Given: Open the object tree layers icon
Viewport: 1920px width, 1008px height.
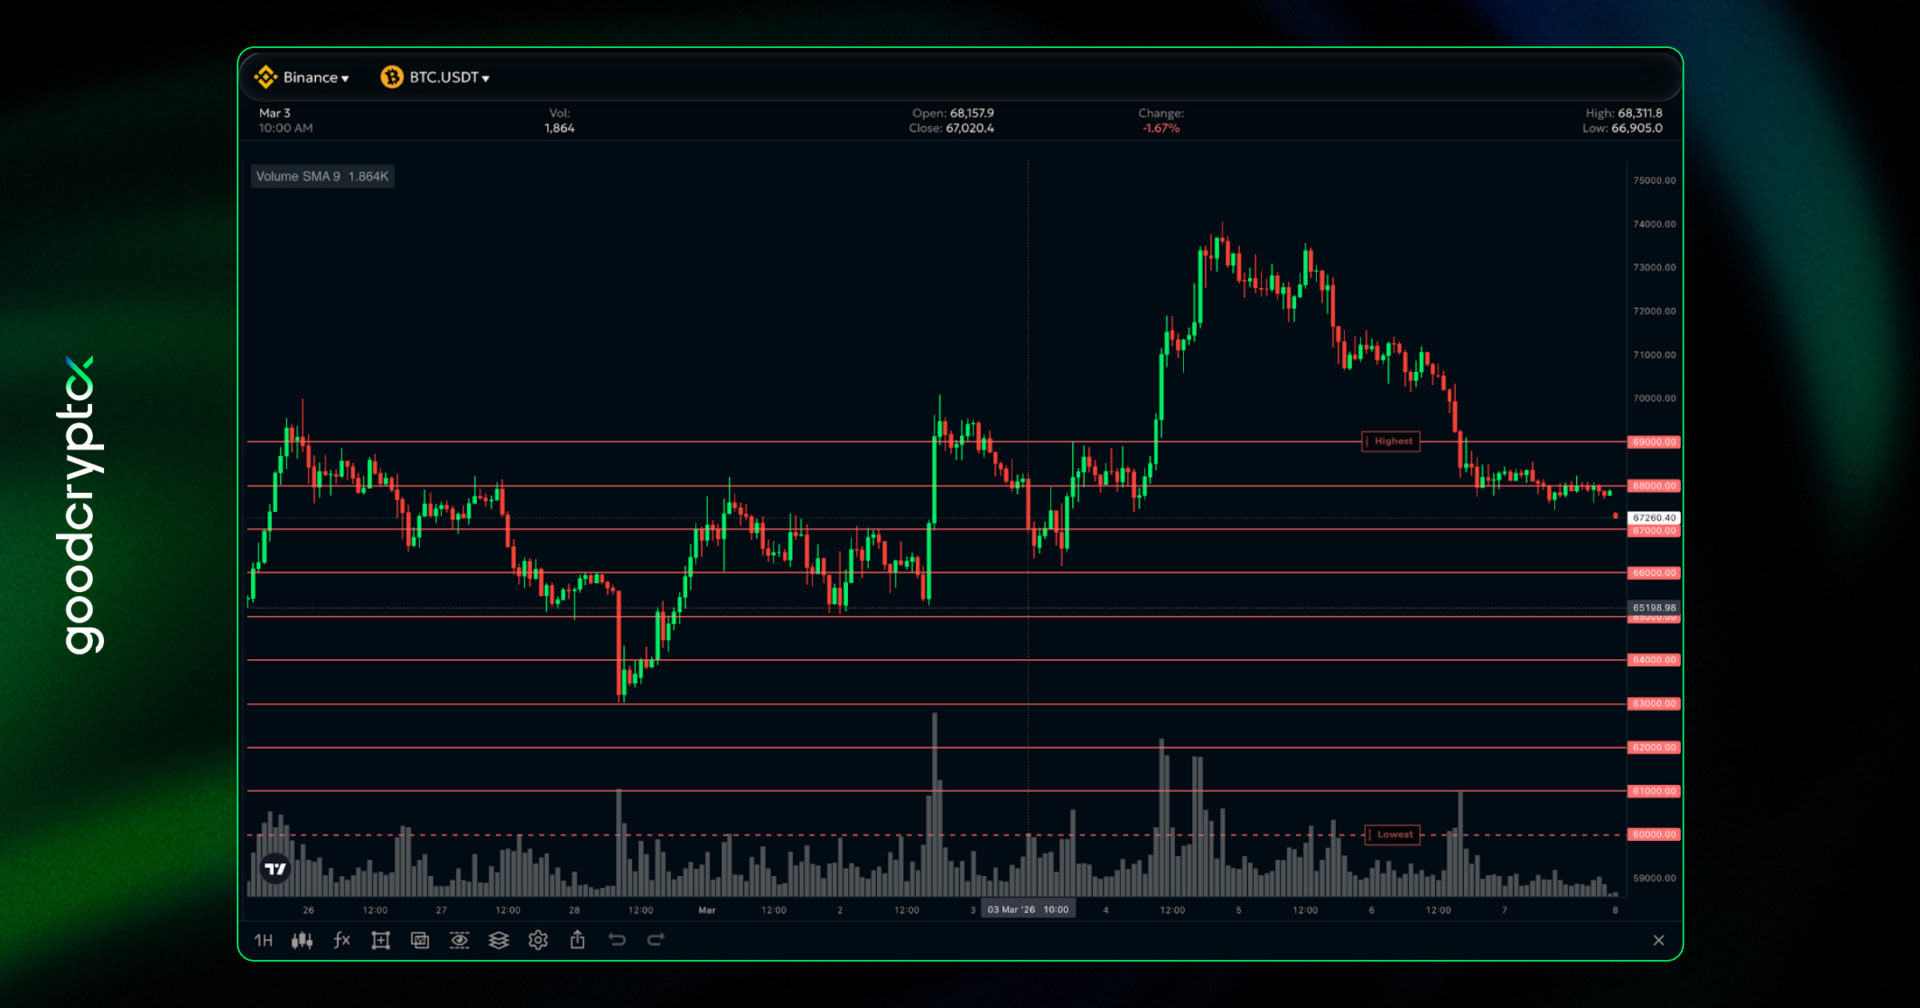Looking at the screenshot, I should (499, 940).
